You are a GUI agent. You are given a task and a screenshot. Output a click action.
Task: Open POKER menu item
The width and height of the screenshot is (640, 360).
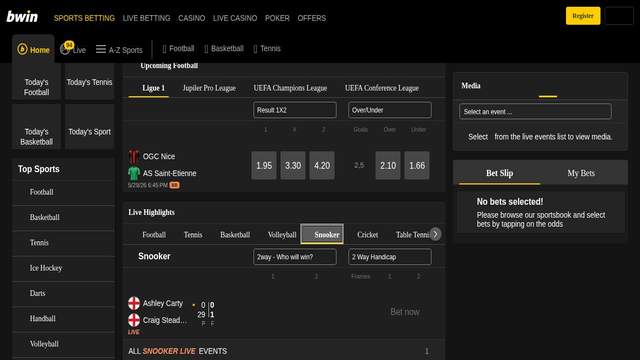[x=277, y=18]
